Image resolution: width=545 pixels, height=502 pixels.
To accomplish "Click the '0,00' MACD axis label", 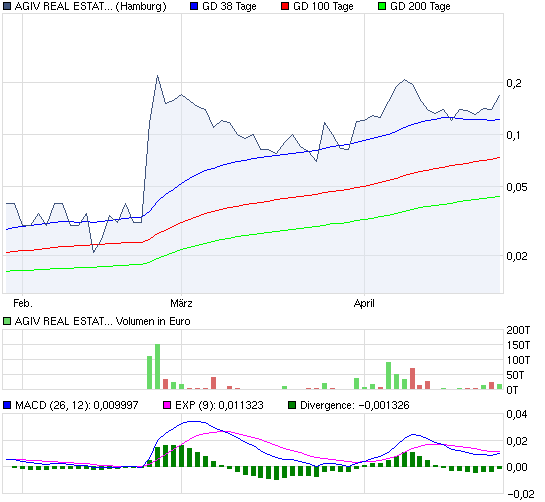I will coord(516,467).
